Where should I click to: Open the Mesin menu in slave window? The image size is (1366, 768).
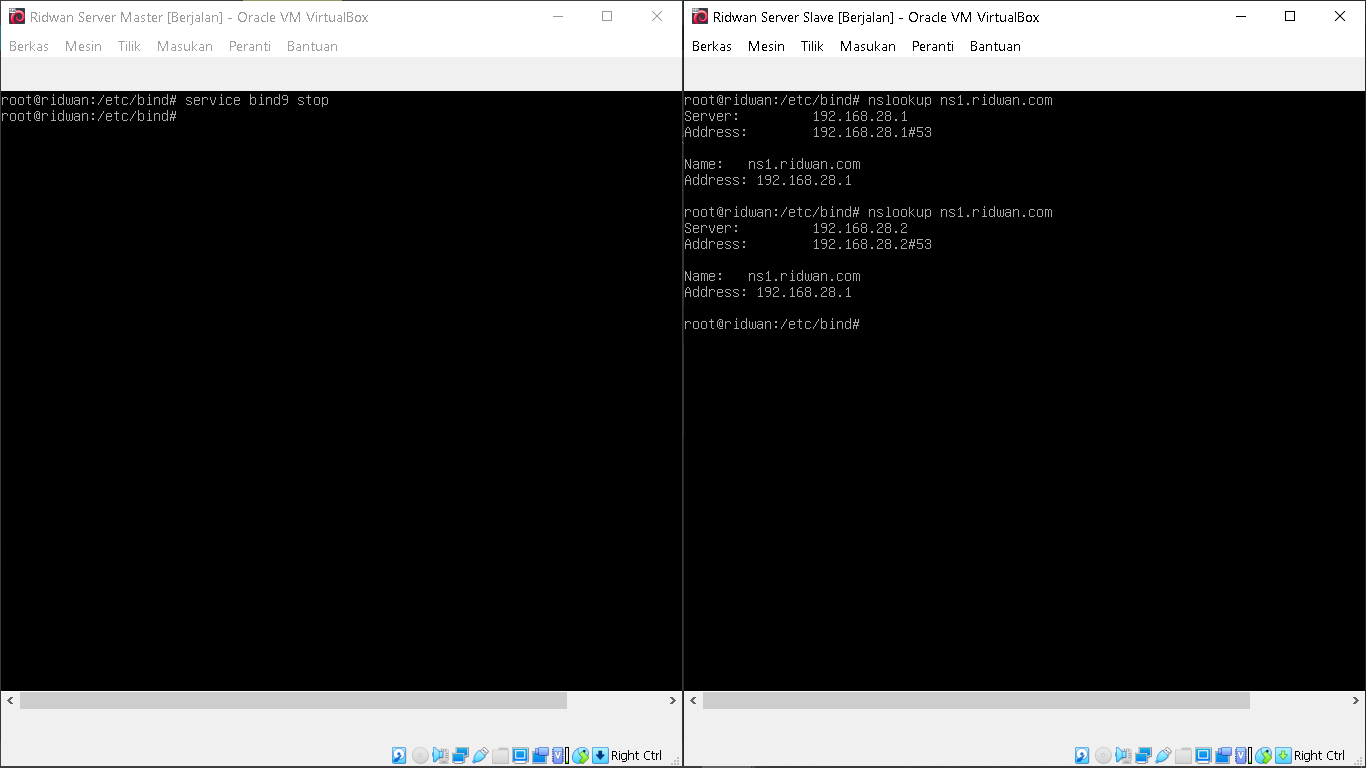(x=766, y=46)
